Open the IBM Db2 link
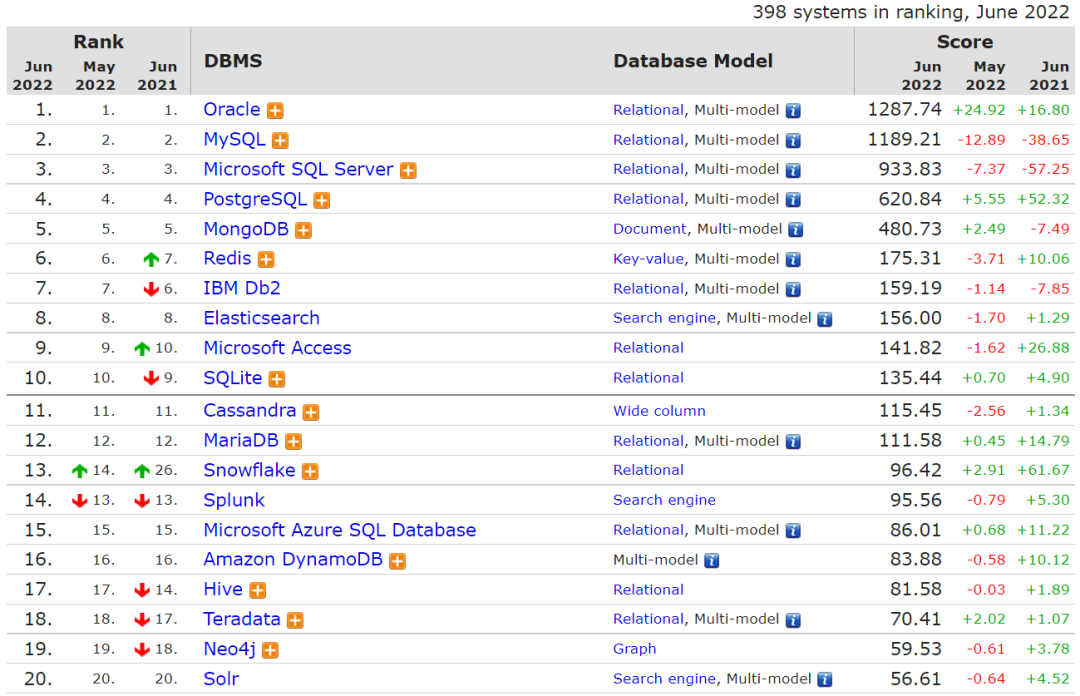The height and width of the screenshot is (696, 1080). (x=242, y=288)
